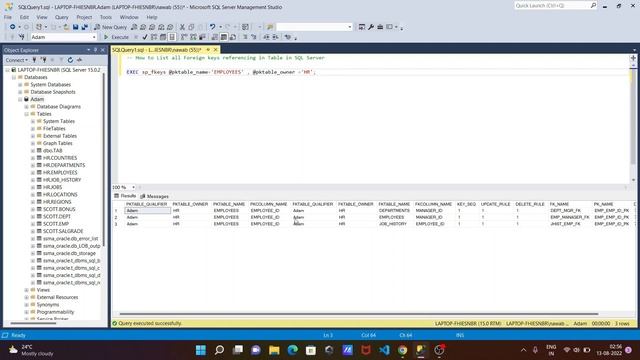Switch to the Results tab

coord(125,196)
